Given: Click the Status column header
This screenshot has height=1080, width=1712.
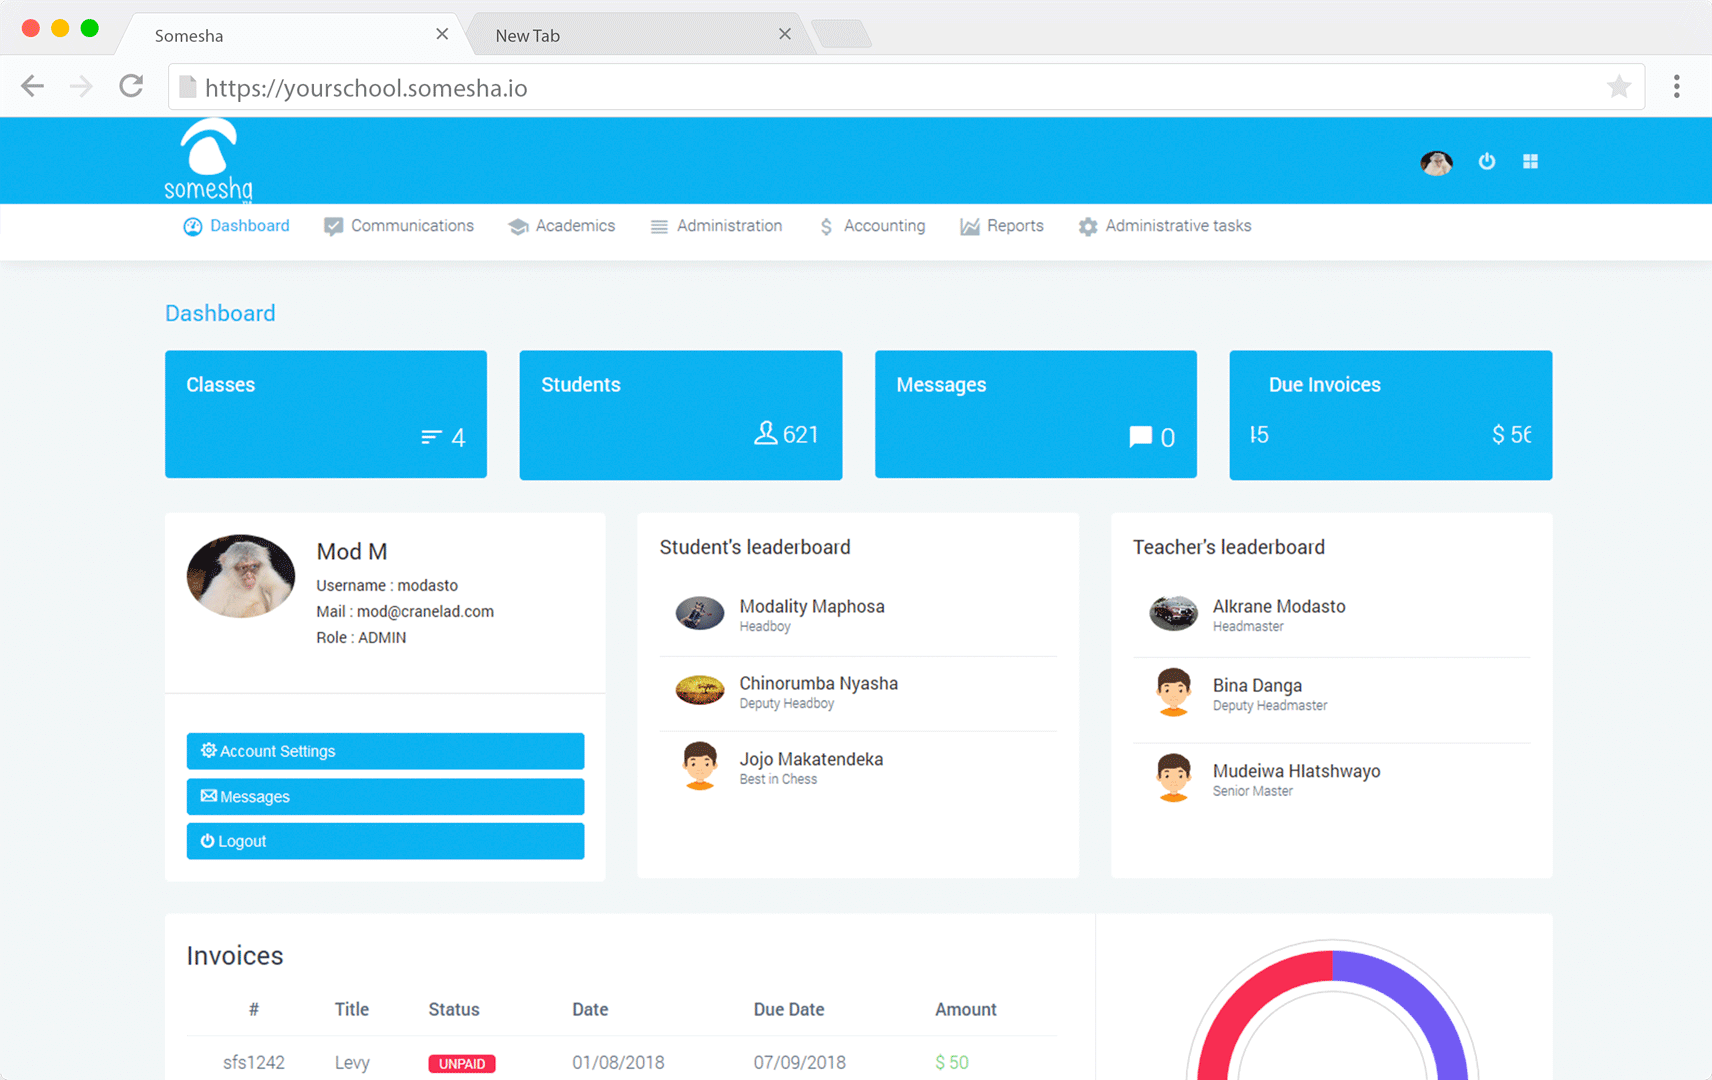Looking at the screenshot, I should coord(454,1009).
